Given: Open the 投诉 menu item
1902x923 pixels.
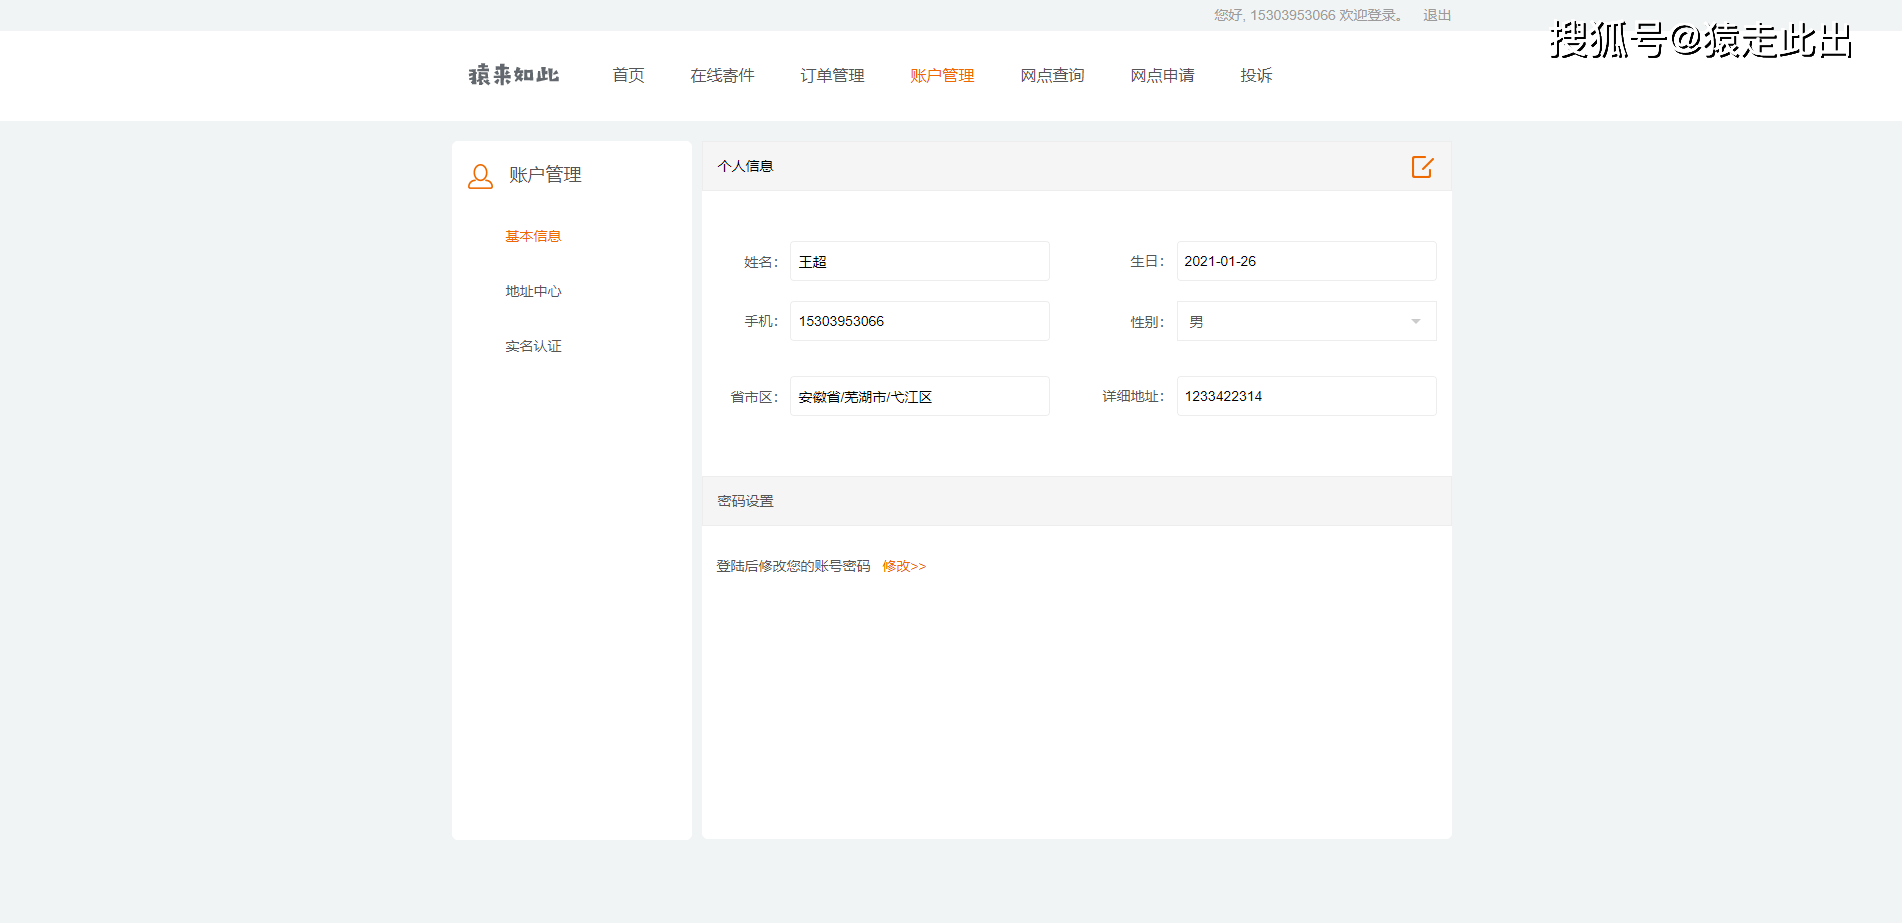Looking at the screenshot, I should pyautogui.click(x=1256, y=75).
